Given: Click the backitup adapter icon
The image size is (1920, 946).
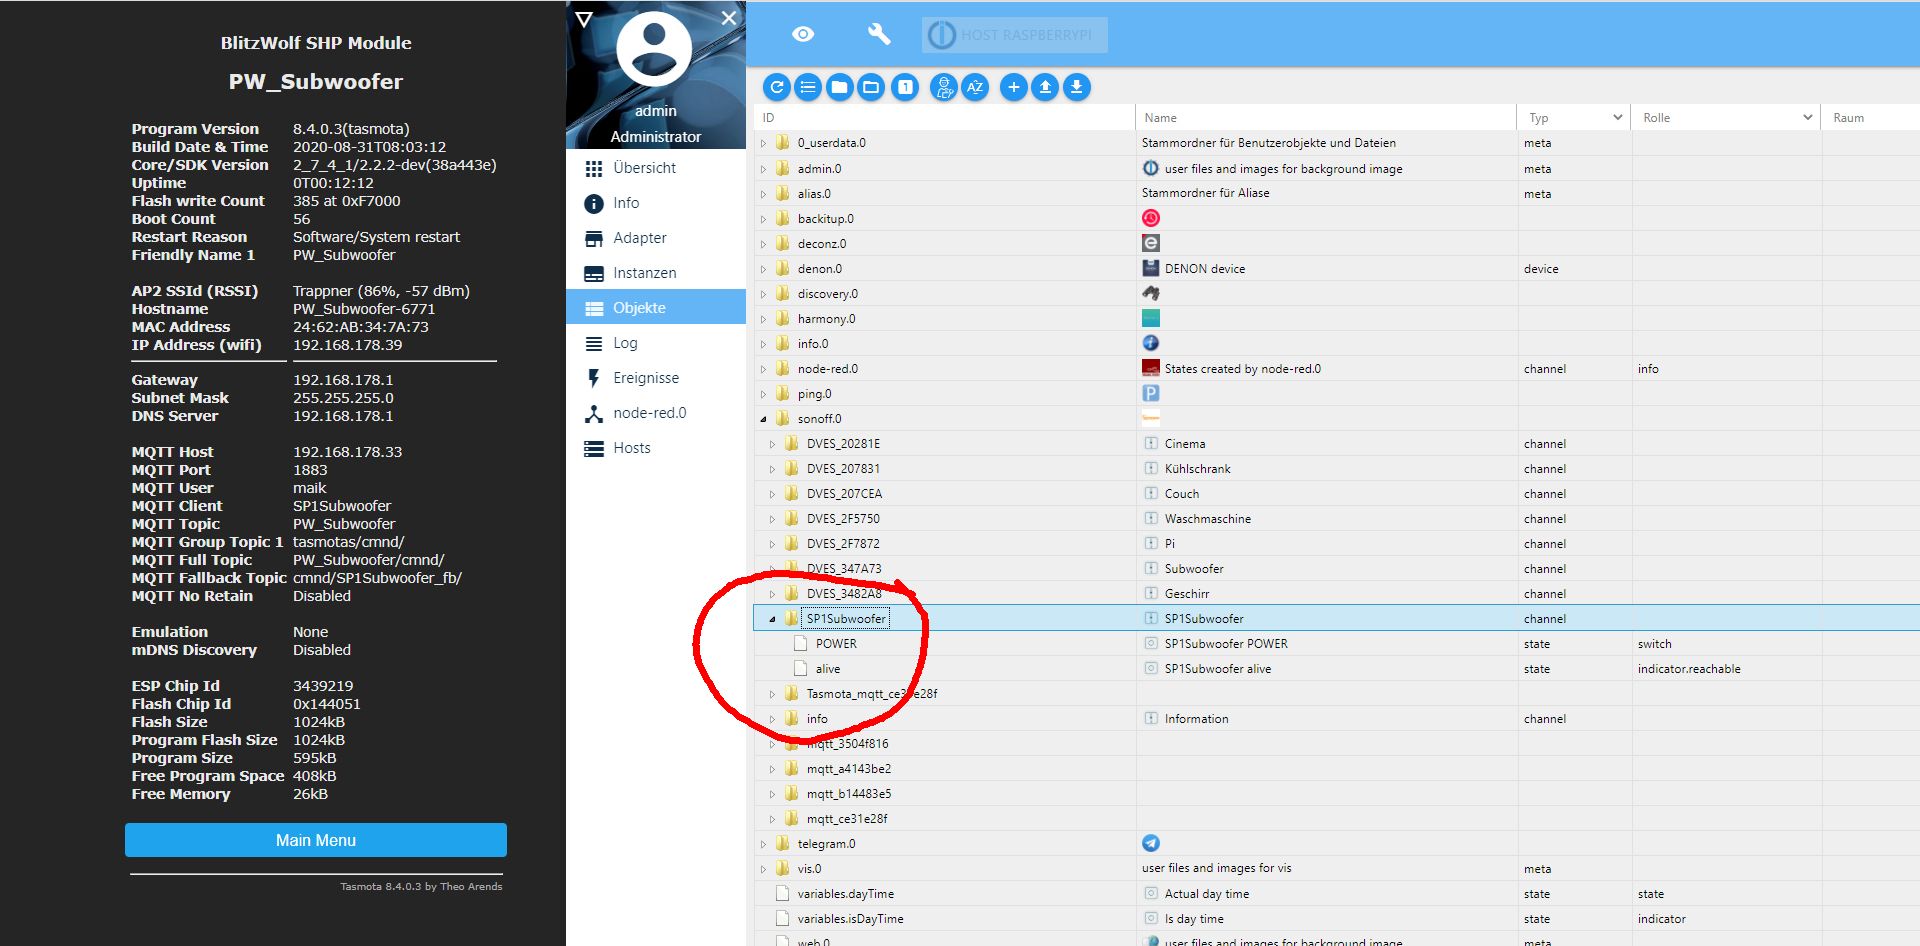Looking at the screenshot, I should [x=1151, y=218].
